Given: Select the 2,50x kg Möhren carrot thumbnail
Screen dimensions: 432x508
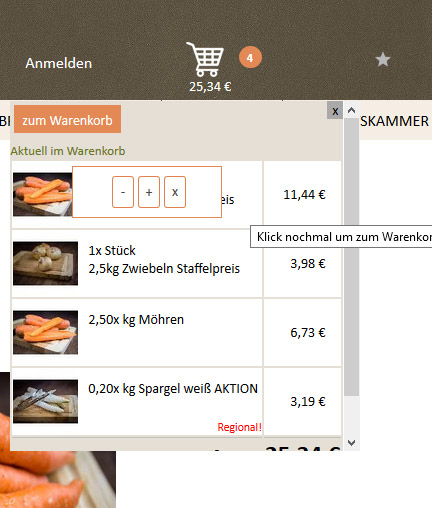Looking at the screenshot, I should click(x=46, y=332).
